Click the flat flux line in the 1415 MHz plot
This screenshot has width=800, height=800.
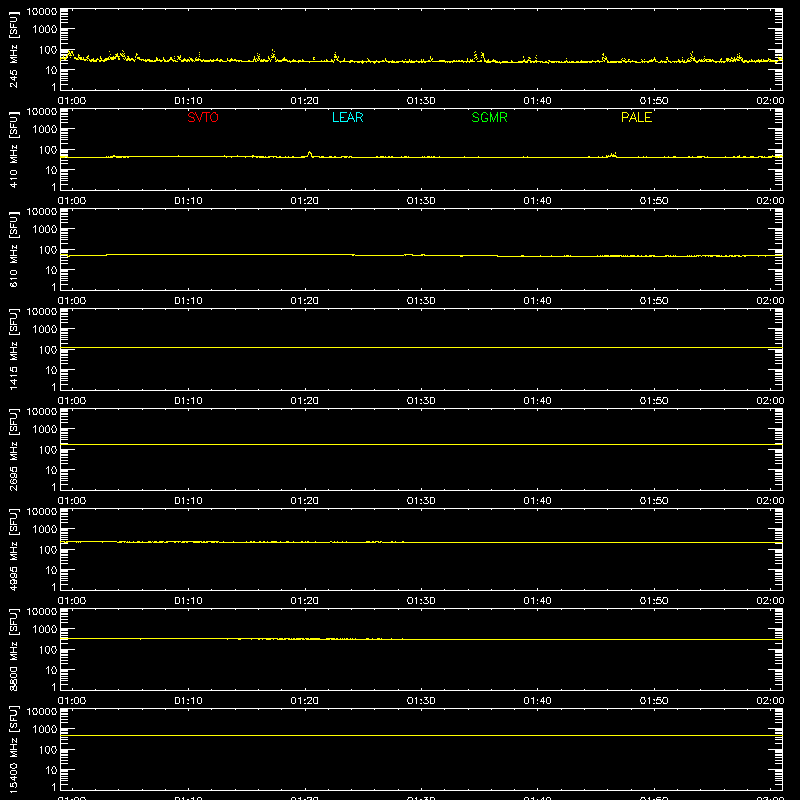(421, 347)
